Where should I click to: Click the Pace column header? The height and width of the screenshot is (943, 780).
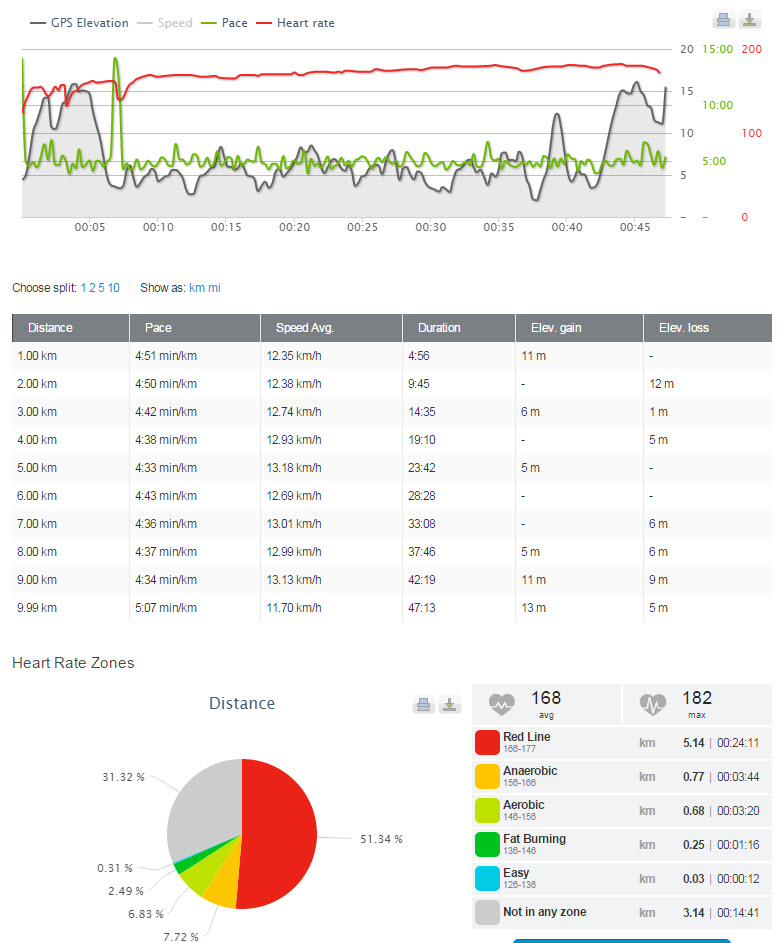(158, 328)
